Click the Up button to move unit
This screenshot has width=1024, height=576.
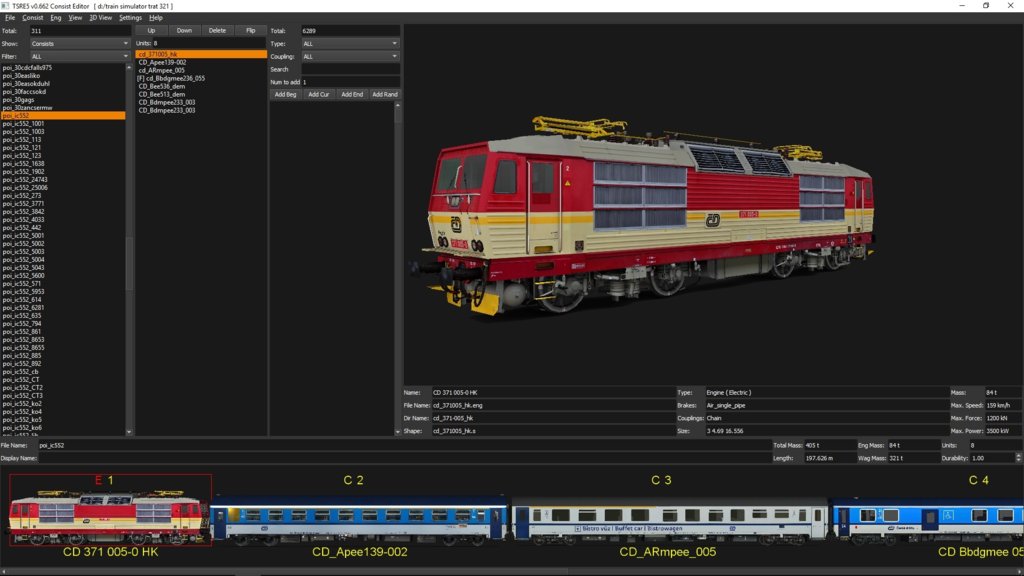[x=151, y=30]
